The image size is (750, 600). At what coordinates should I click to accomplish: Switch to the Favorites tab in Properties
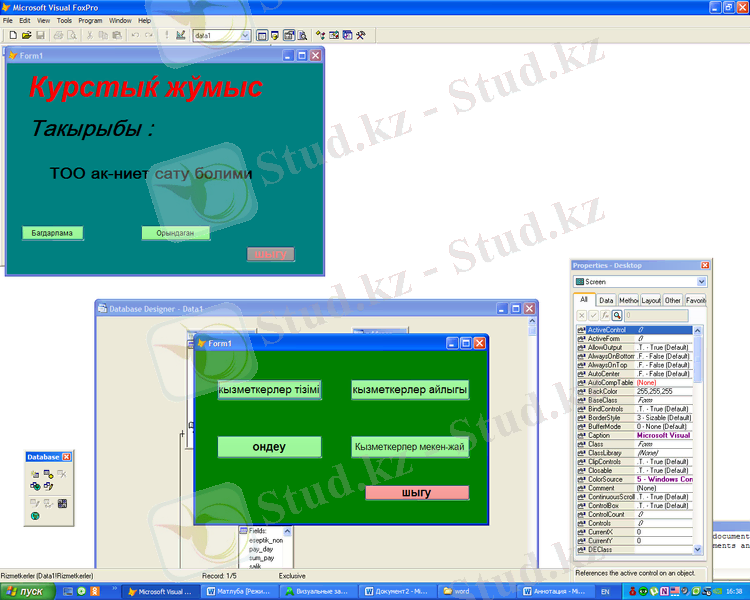click(695, 300)
